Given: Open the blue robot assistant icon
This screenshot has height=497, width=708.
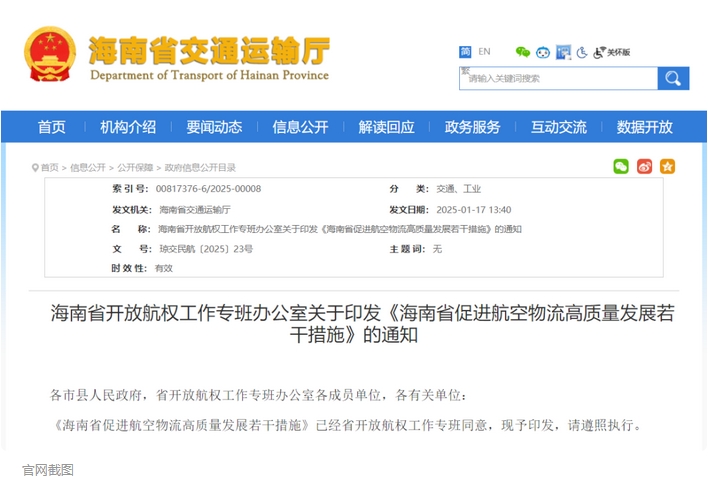Looking at the screenshot, I should 543,52.
